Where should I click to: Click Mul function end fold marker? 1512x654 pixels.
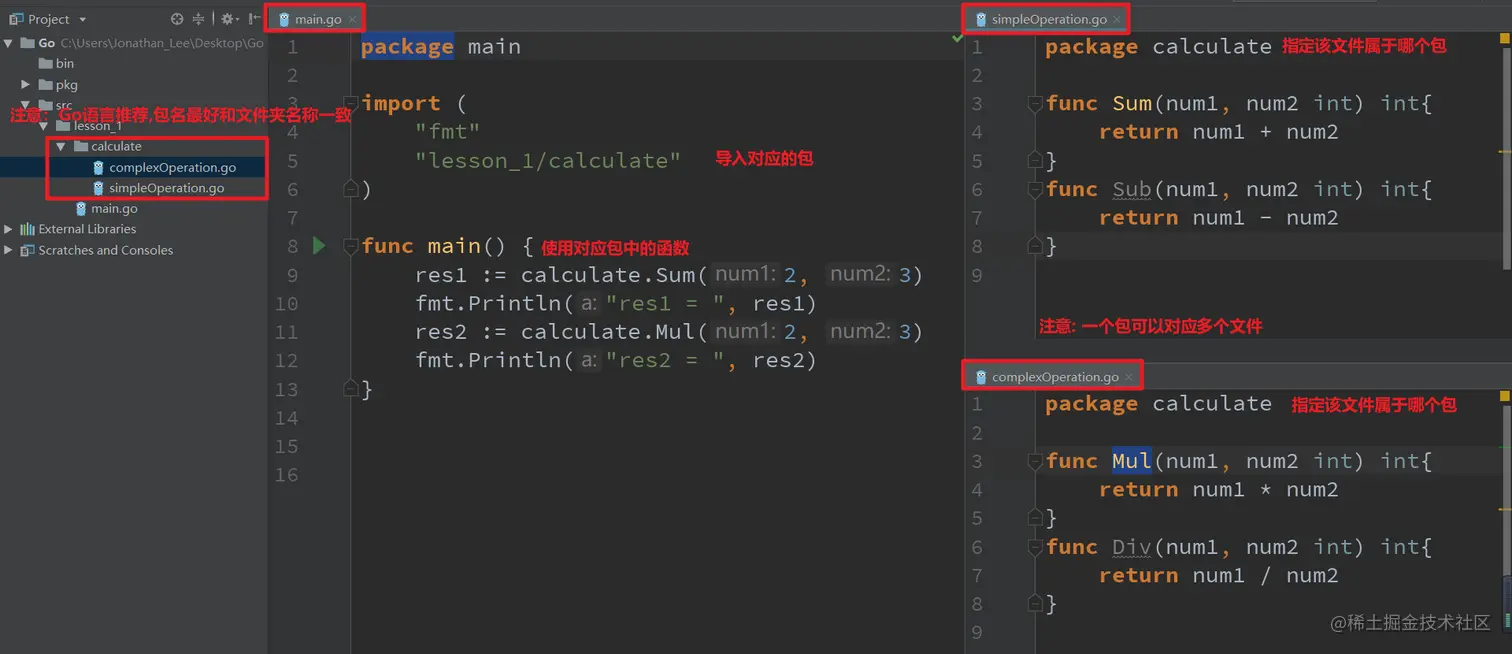pos(1034,517)
